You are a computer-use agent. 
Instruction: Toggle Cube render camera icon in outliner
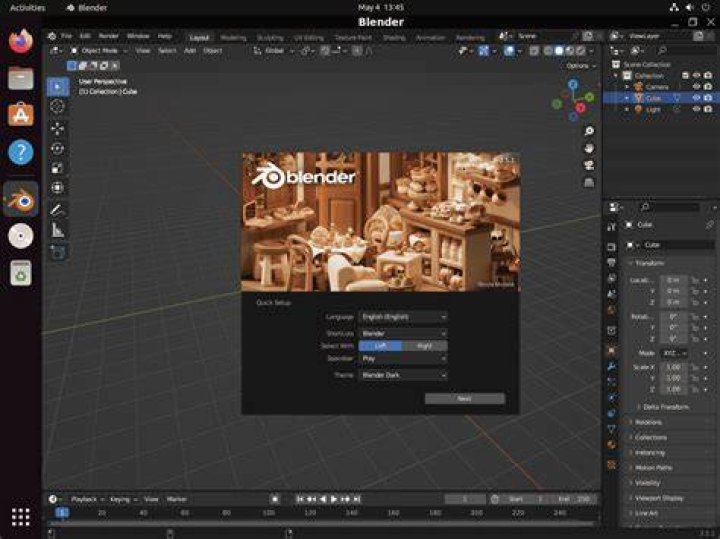click(708, 97)
